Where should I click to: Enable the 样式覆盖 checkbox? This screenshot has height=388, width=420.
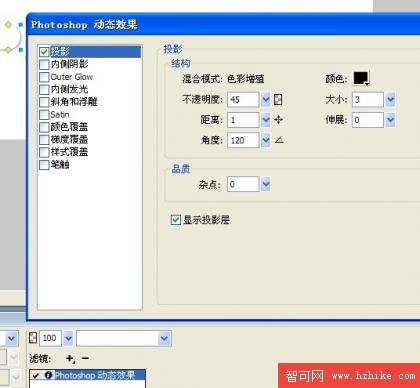point(44,152)
